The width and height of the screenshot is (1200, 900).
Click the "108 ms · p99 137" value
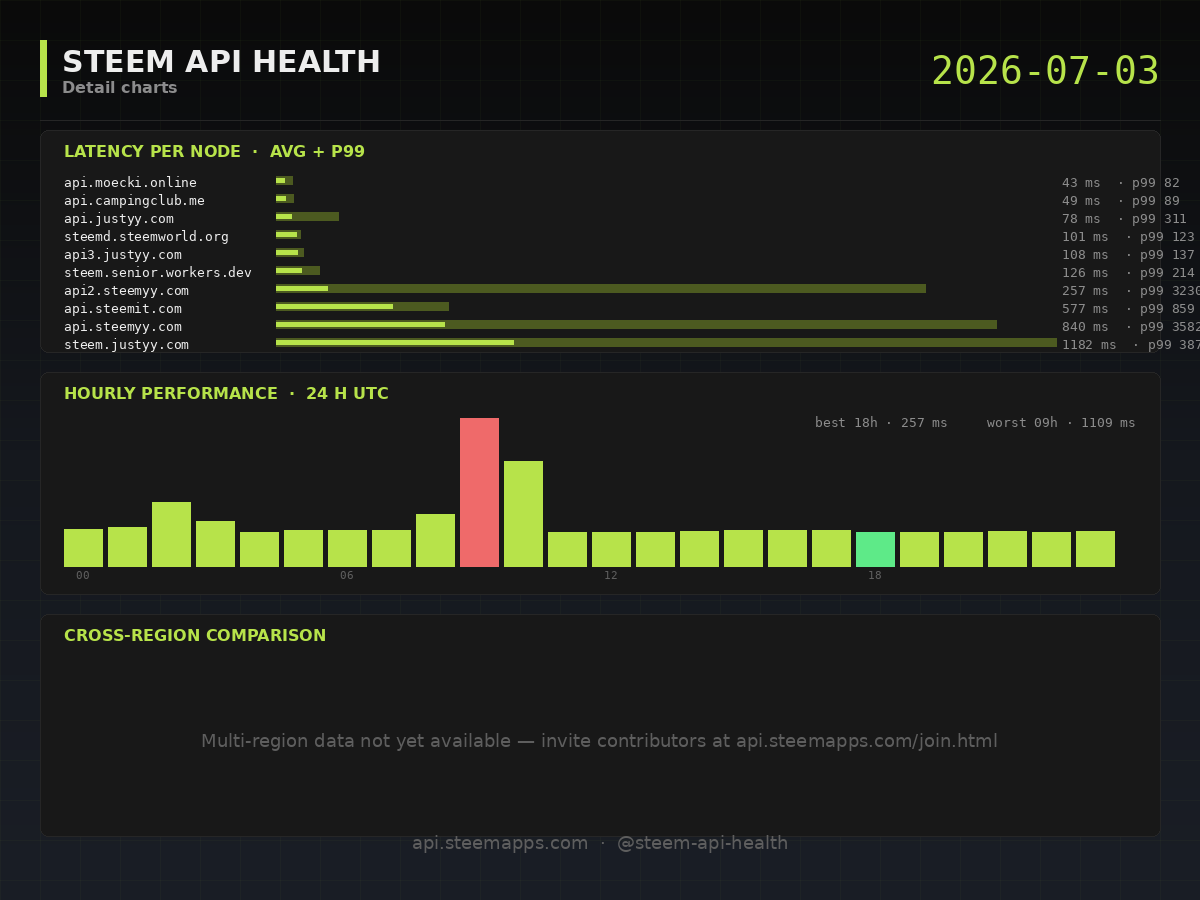click(1128, 255)
